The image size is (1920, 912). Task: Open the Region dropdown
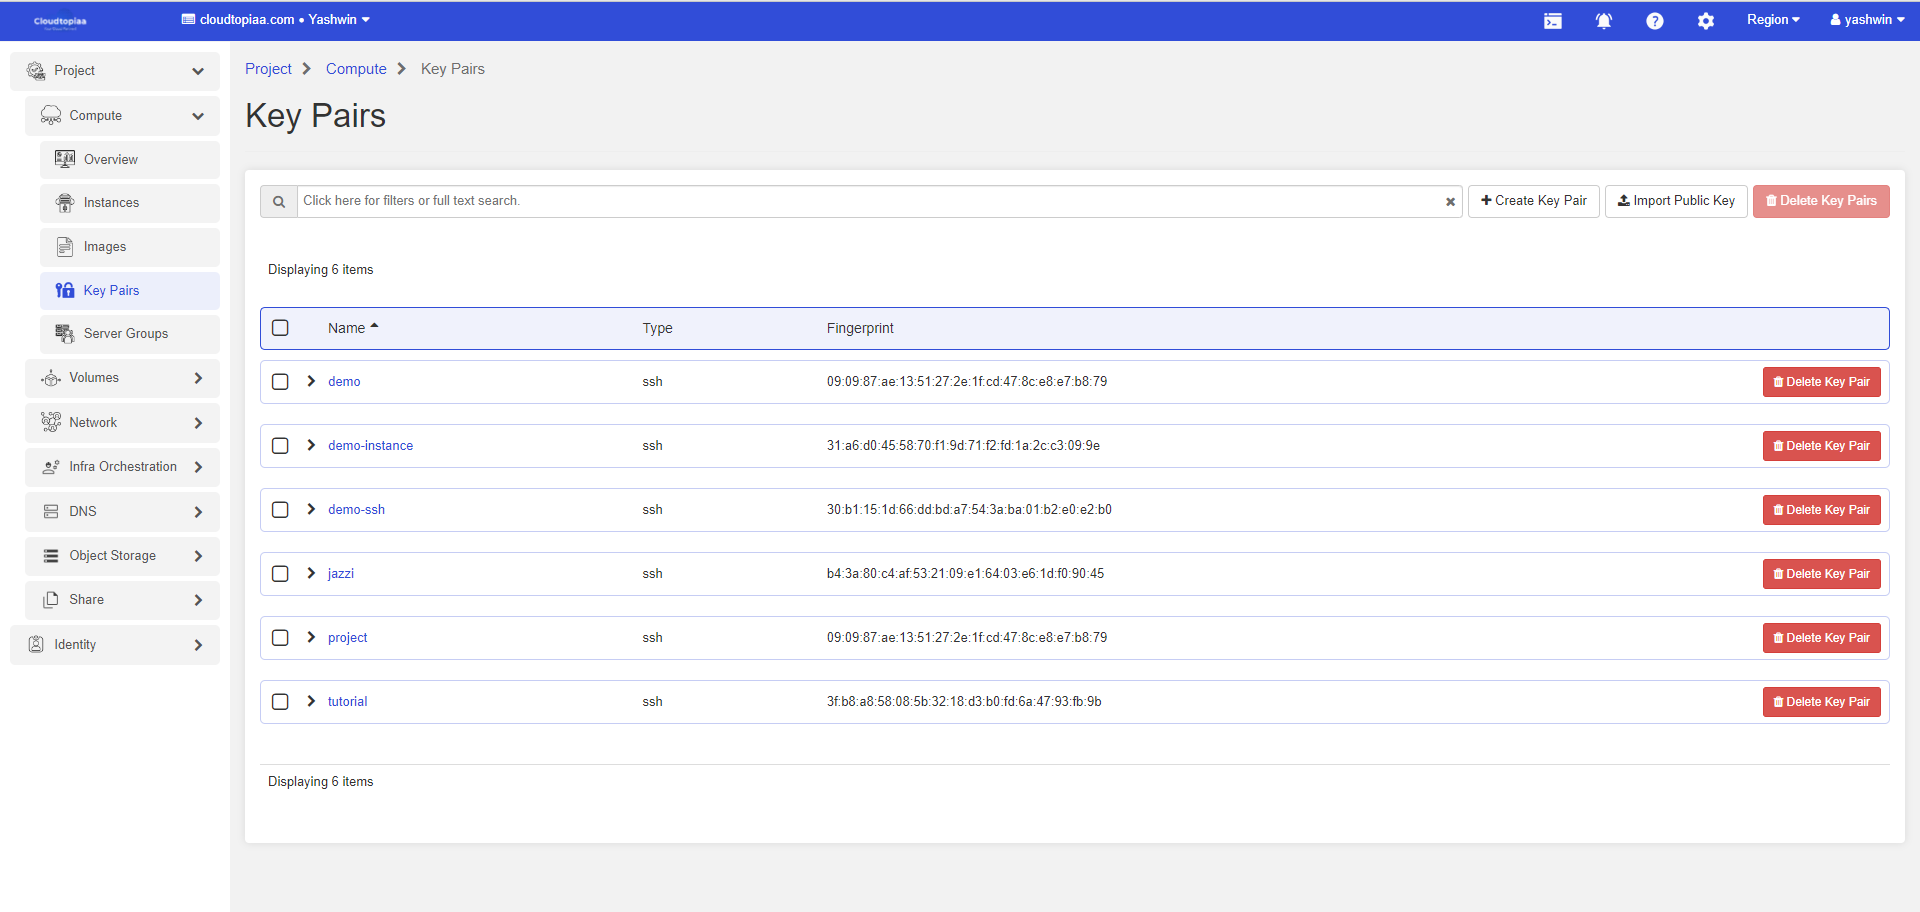1772,20
